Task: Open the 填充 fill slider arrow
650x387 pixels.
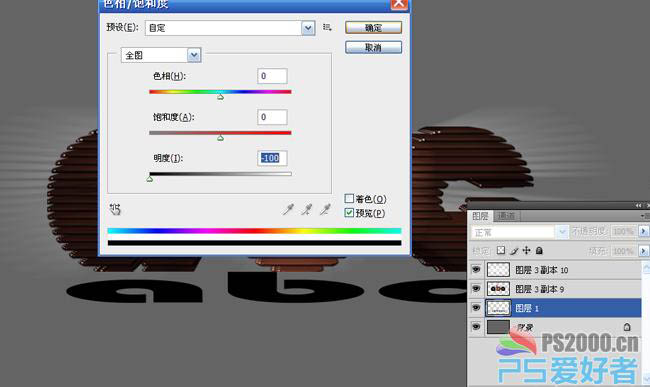Action: (x=643, y=251)
